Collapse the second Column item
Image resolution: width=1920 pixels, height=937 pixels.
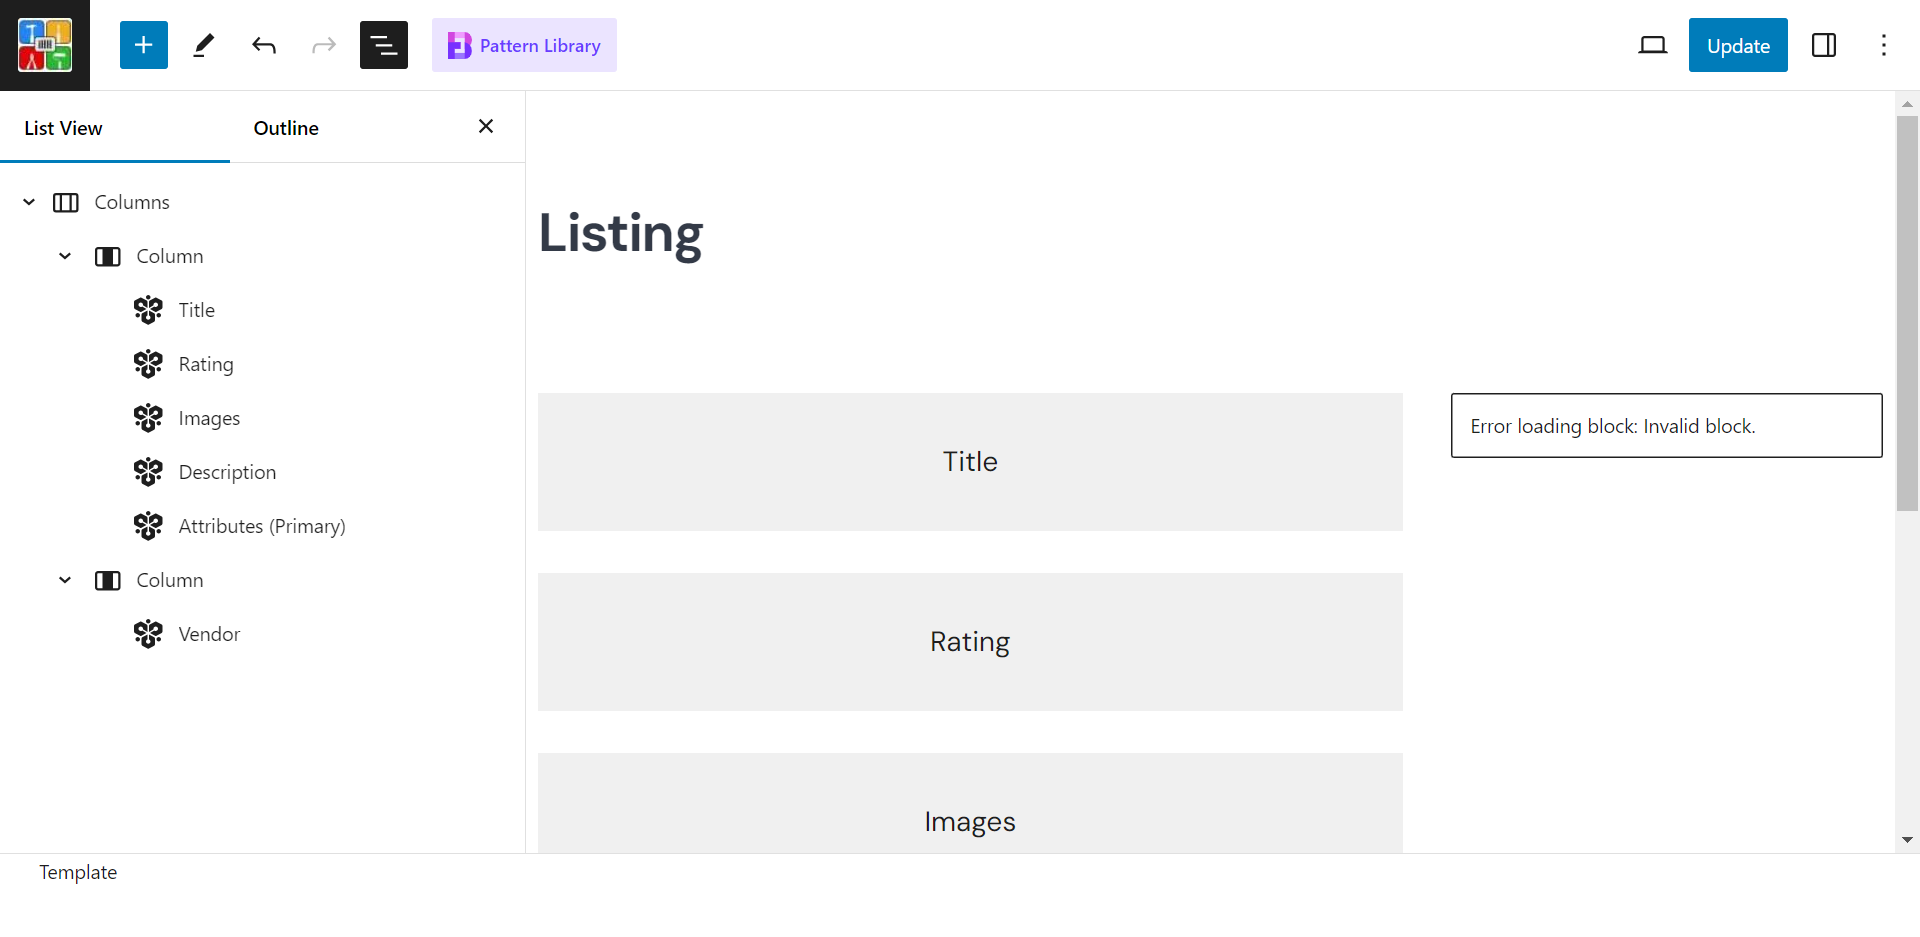tap(65, 580)
